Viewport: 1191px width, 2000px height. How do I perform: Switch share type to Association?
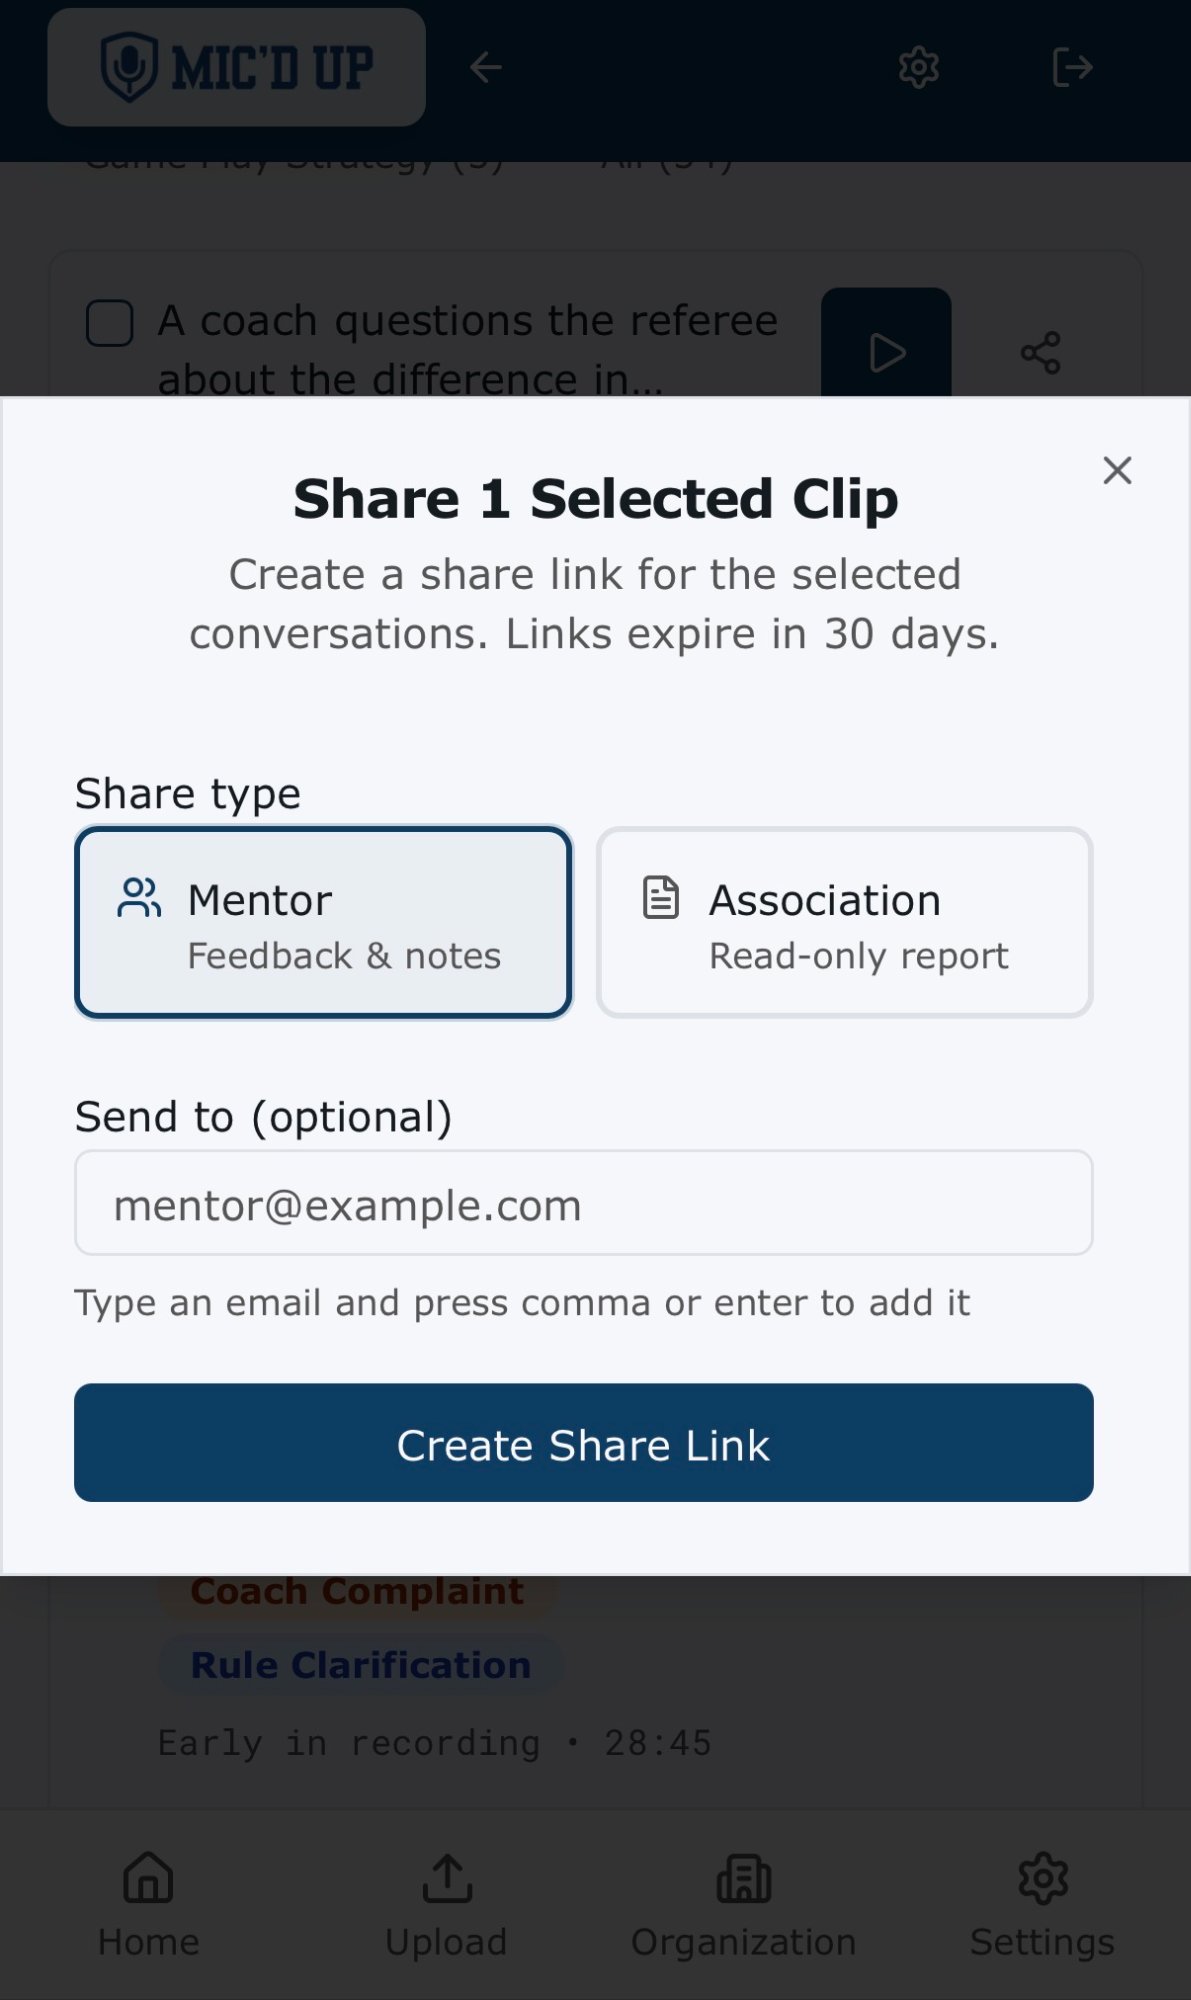[843, 920]
